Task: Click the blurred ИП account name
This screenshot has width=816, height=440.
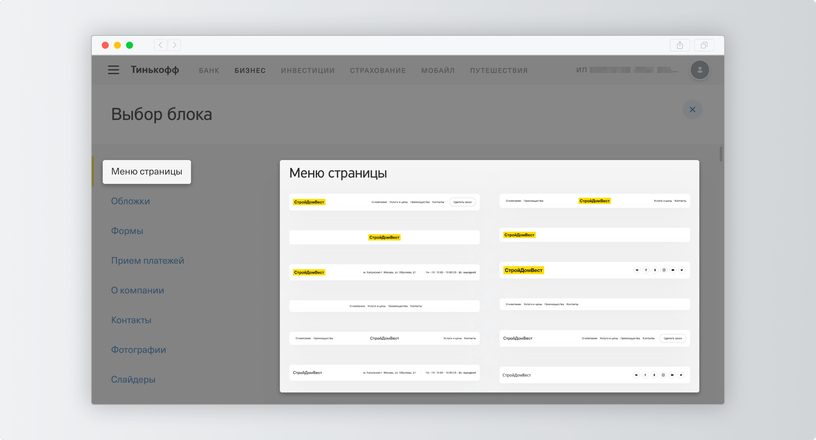Action: tap(627, 70)
